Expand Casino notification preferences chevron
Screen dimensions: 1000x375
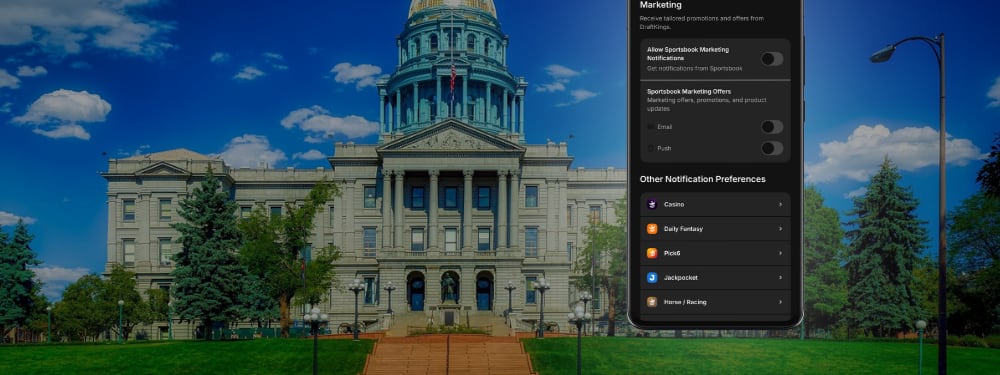click(780, 204)
